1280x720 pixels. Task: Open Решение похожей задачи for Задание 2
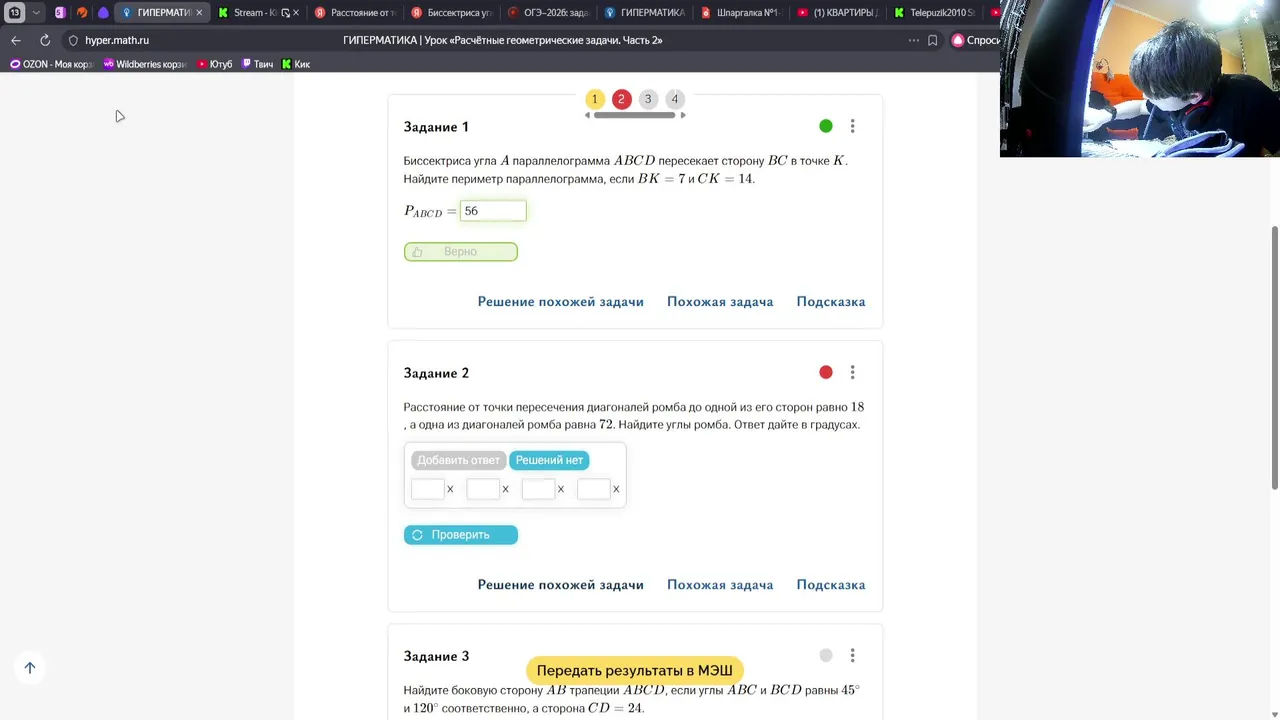point(560,585)
